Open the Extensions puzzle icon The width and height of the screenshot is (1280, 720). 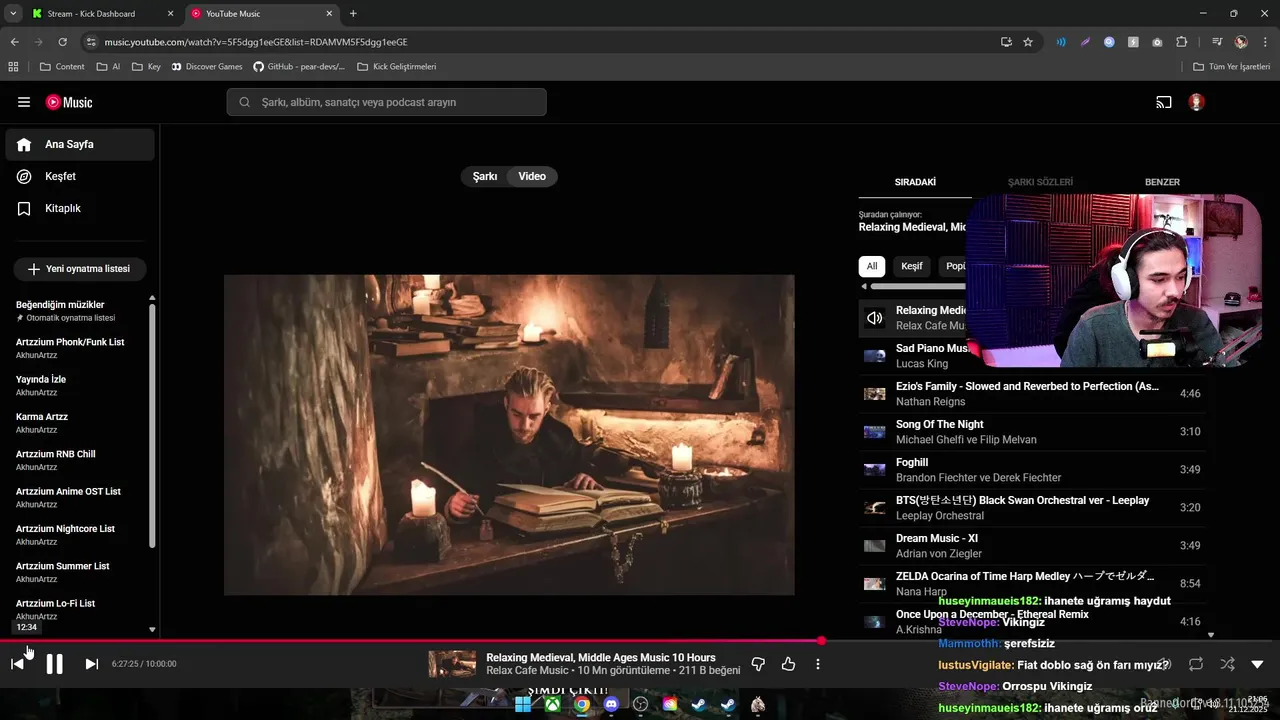(1182, 42)
